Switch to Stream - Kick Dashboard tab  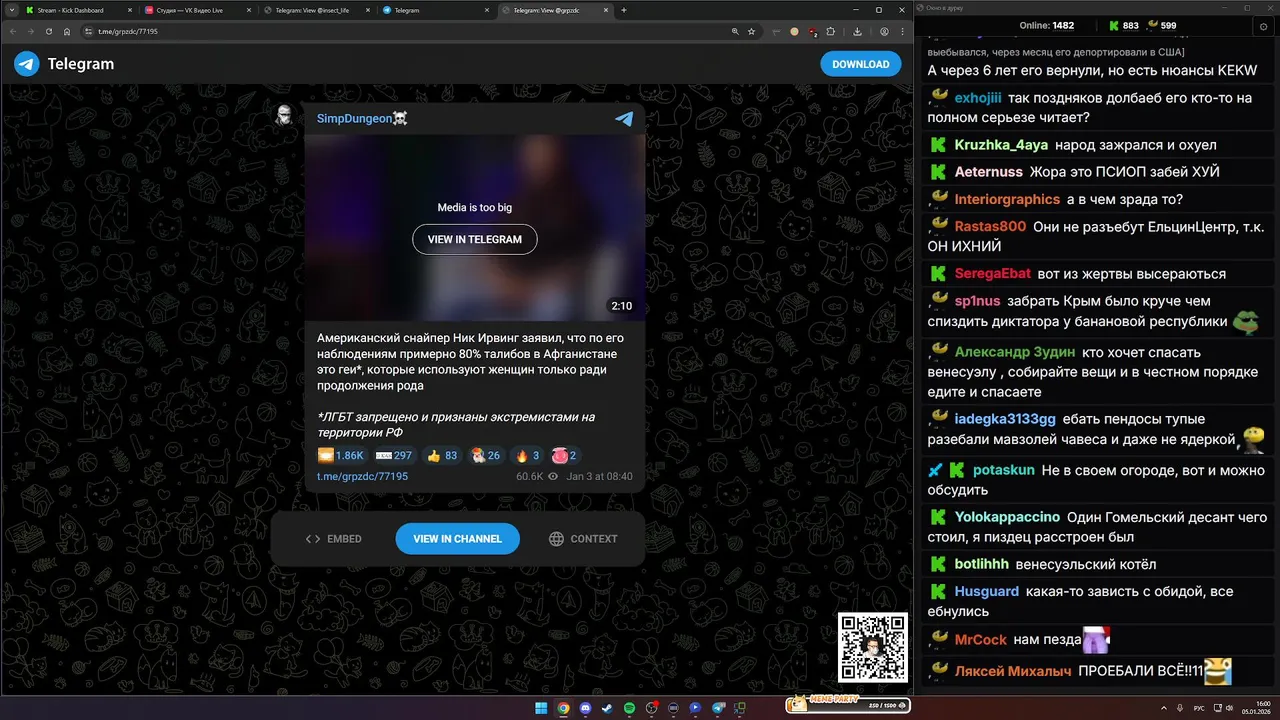pos(76,10)
